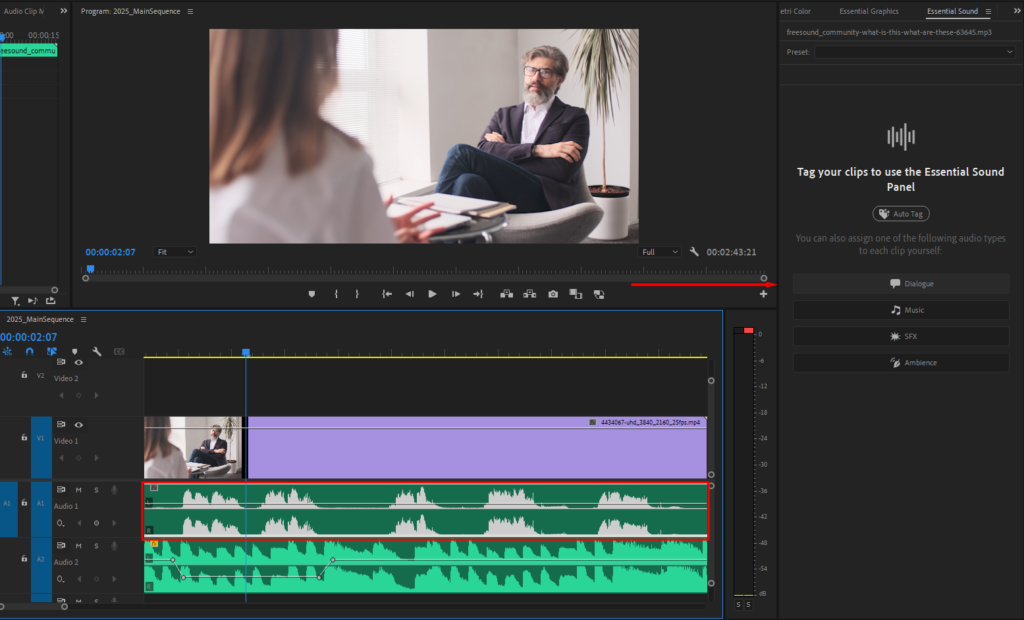
Task: Open playback resolution Full dropdown
Action: (x=660, y=252)
